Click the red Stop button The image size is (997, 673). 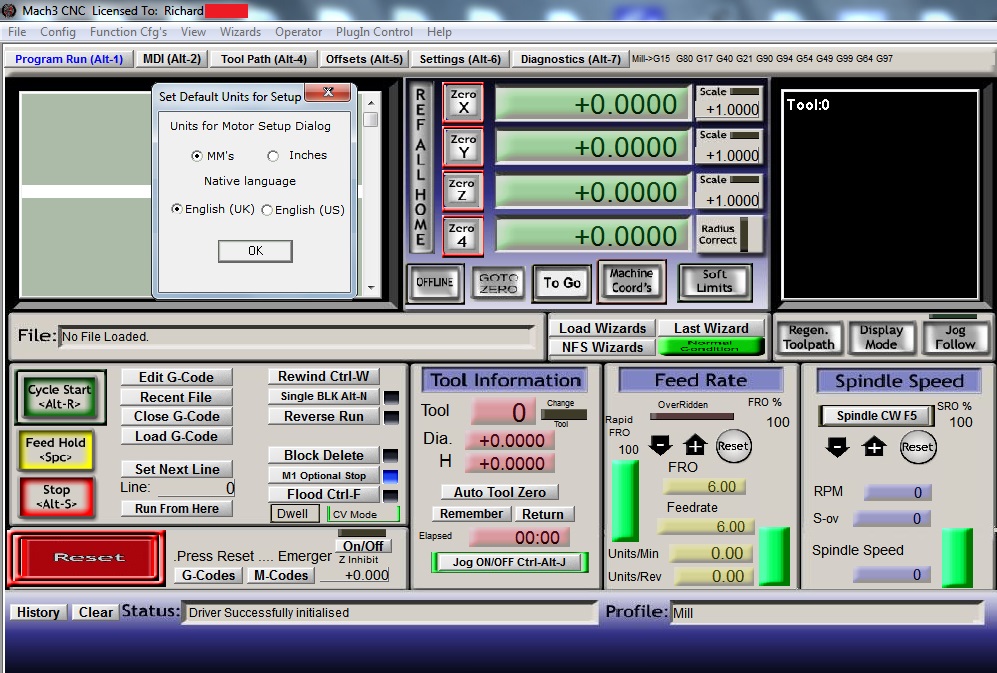click(56, 497)
